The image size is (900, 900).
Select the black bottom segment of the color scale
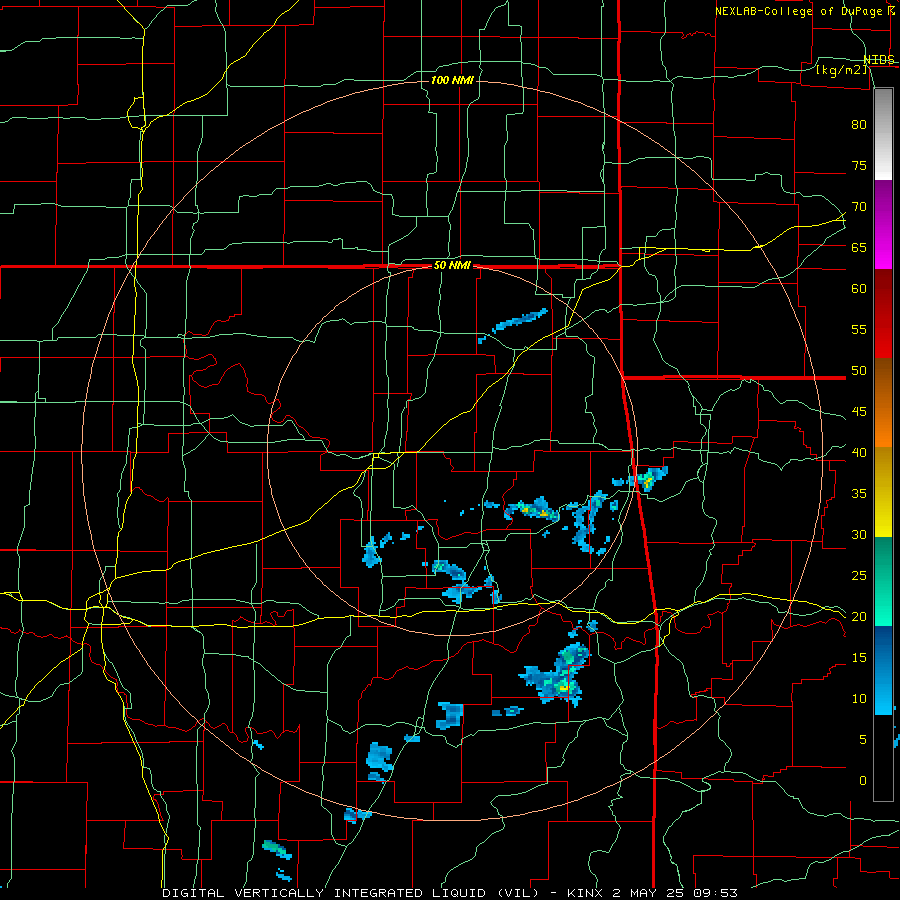(883, 758)
